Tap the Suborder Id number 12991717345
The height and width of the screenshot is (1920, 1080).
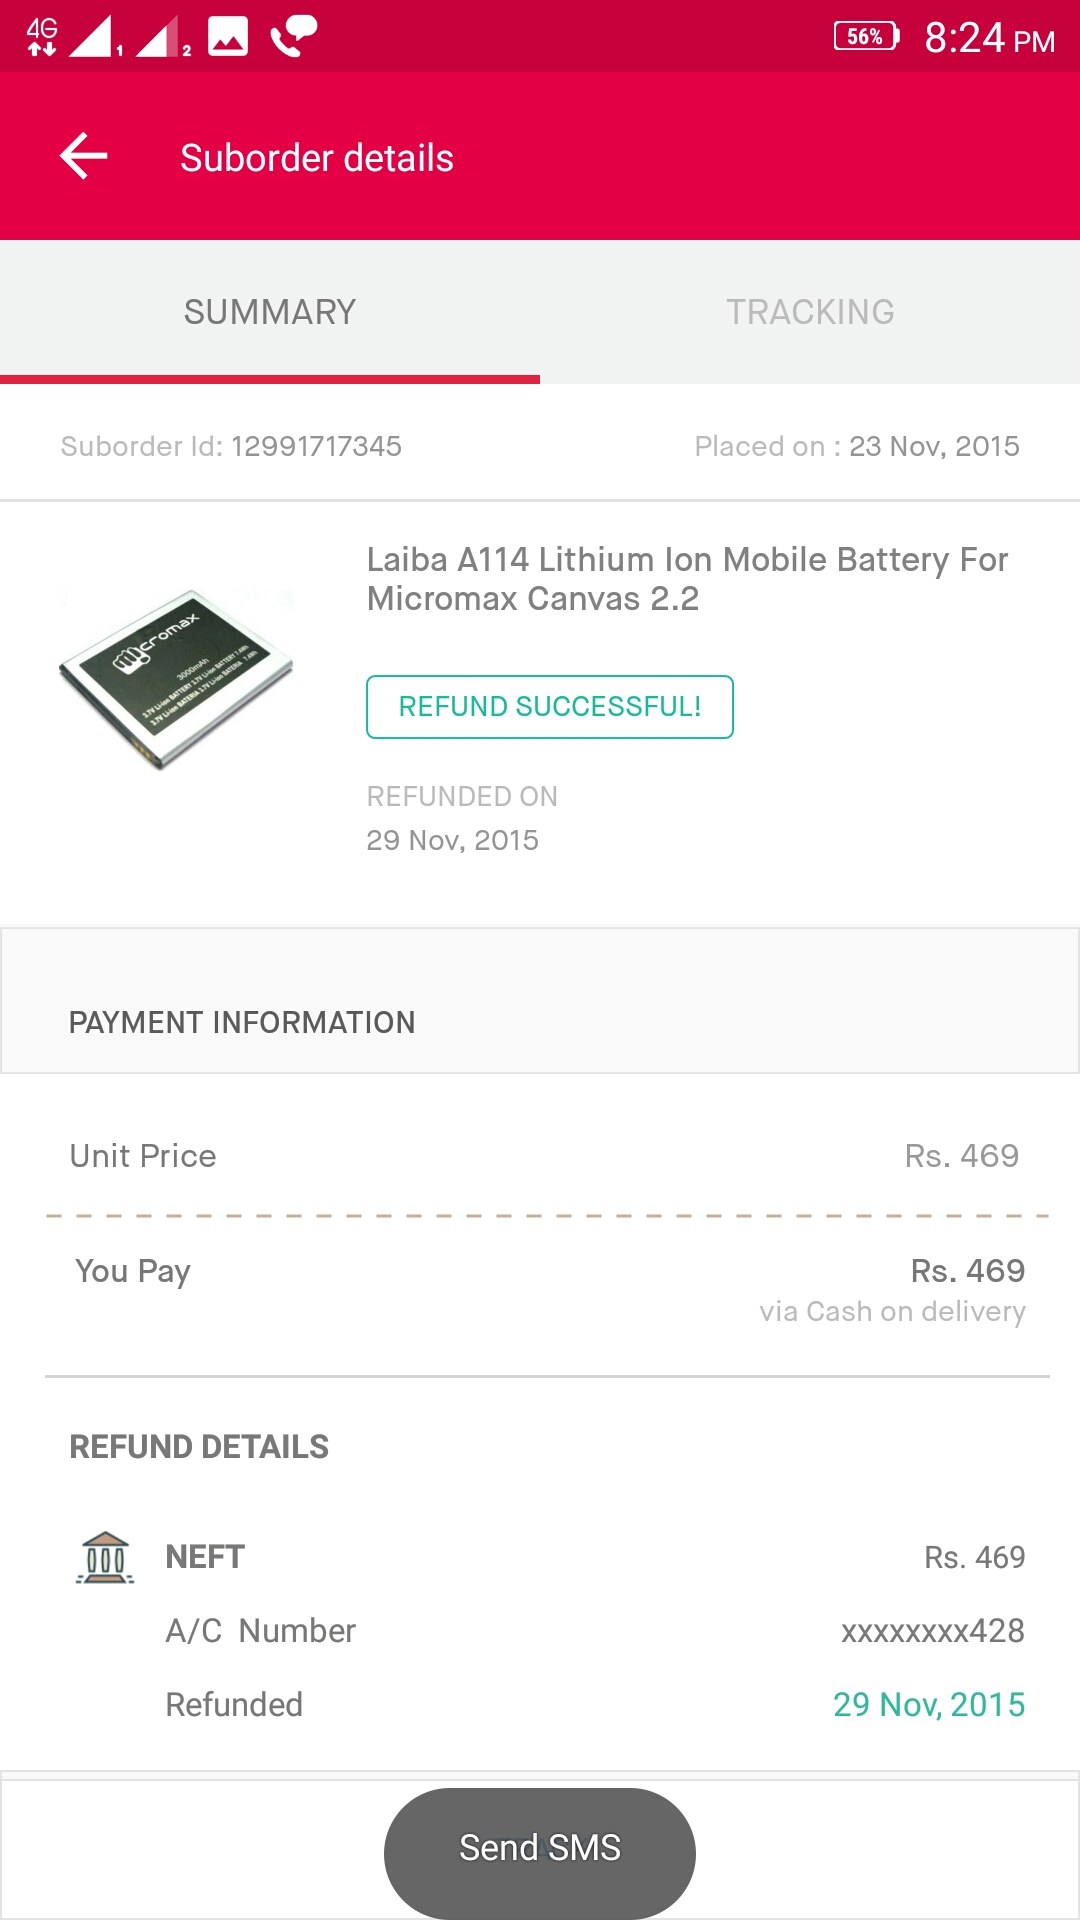(x=316, y=446)
